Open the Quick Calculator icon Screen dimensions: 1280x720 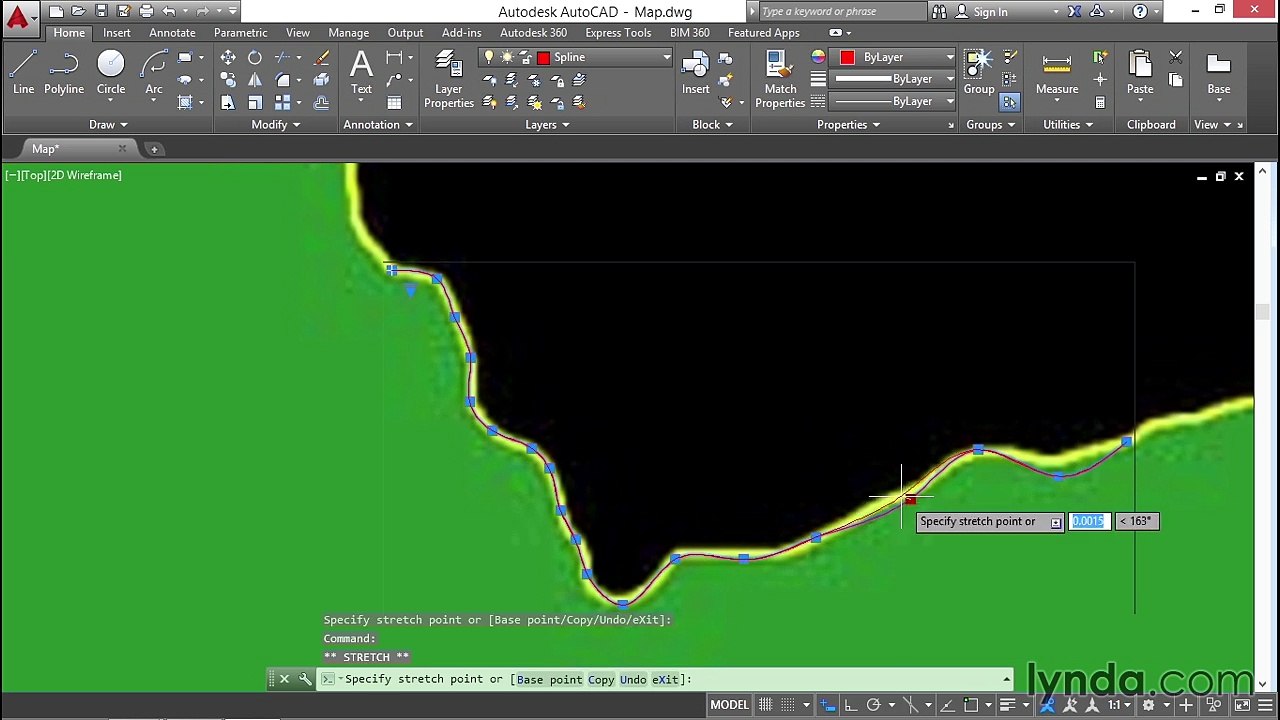[1100, 102]
